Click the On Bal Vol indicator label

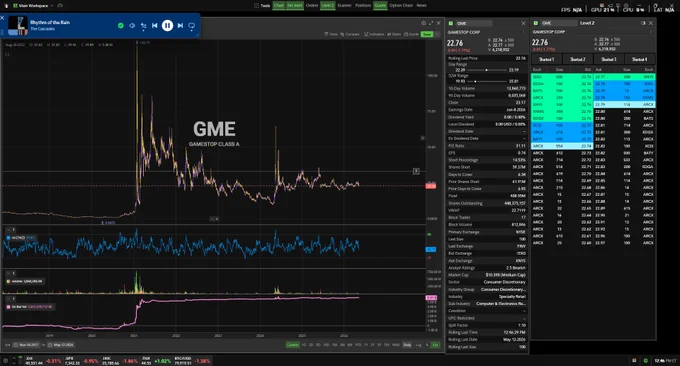point(29,307)
